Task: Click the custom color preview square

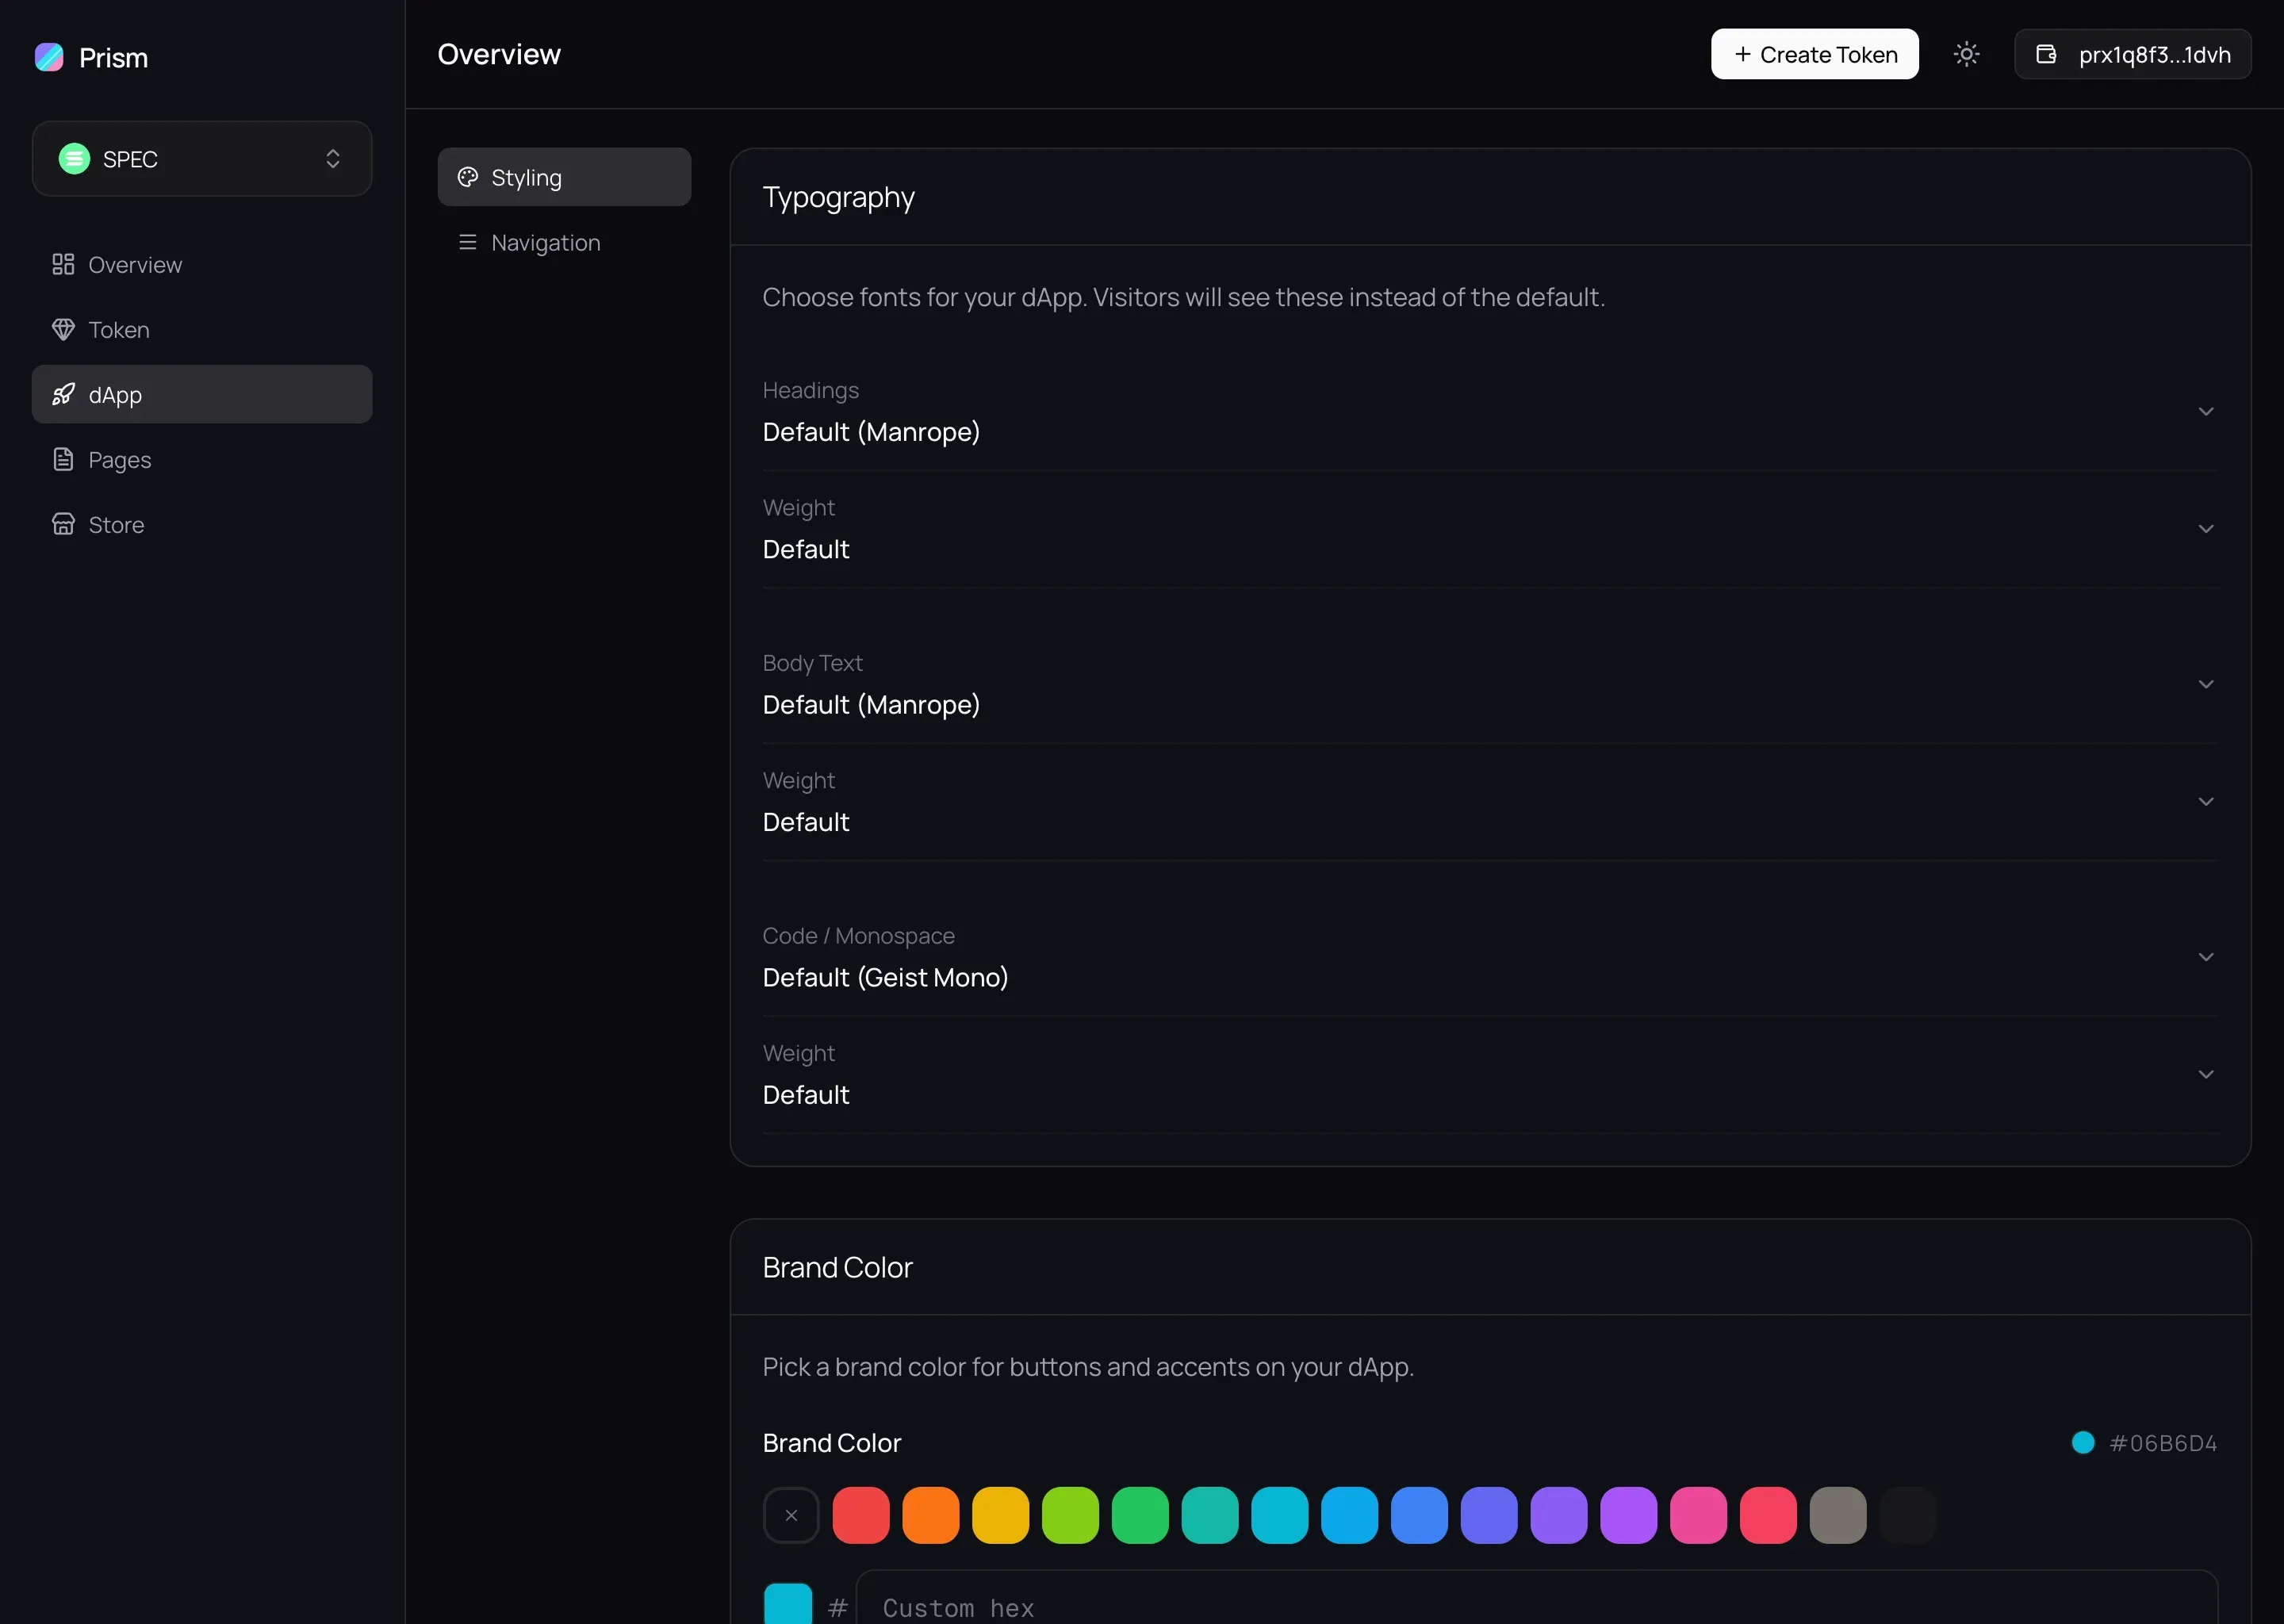Action: click(x=788, y=1603)
